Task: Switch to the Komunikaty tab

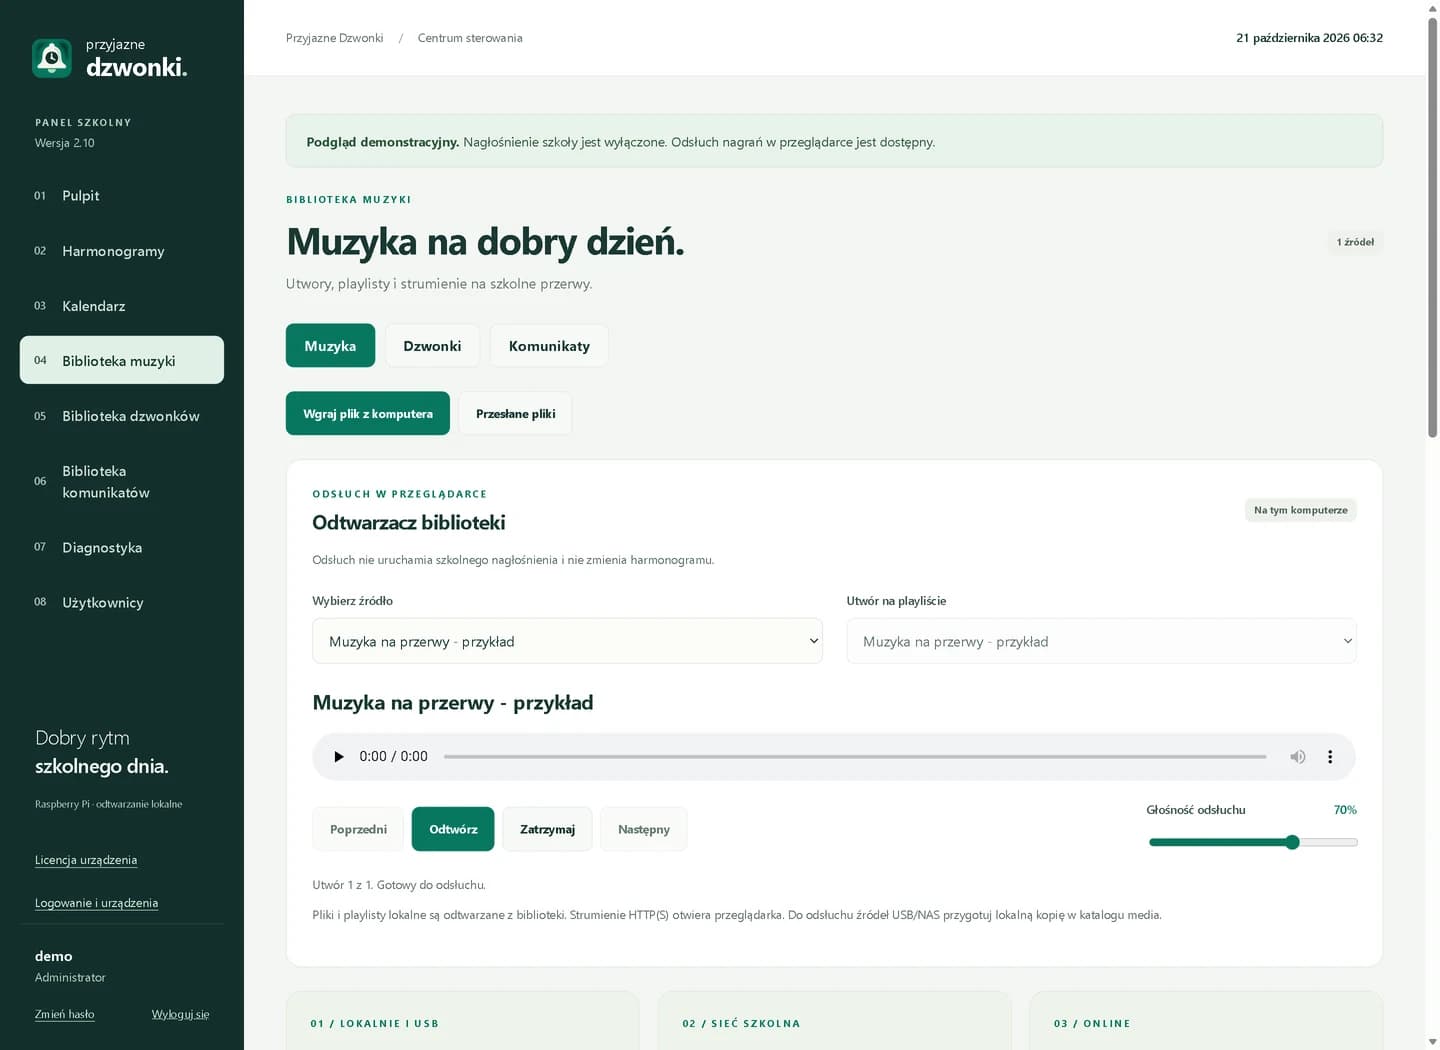Action: point(549,346)
